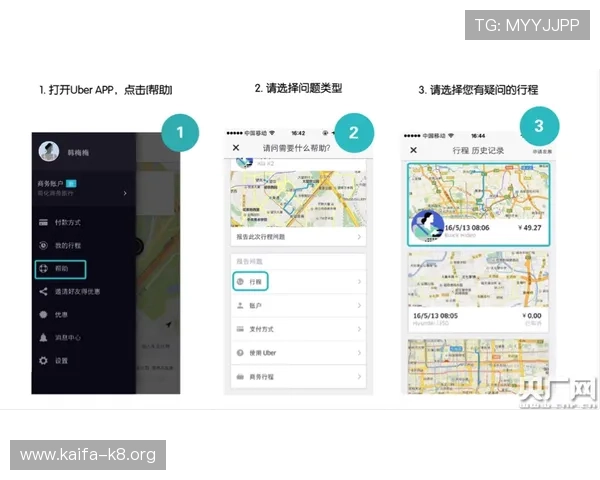Tap the lifebuoy help icon
Screen dimensions: 600x480
pos(43,269)
